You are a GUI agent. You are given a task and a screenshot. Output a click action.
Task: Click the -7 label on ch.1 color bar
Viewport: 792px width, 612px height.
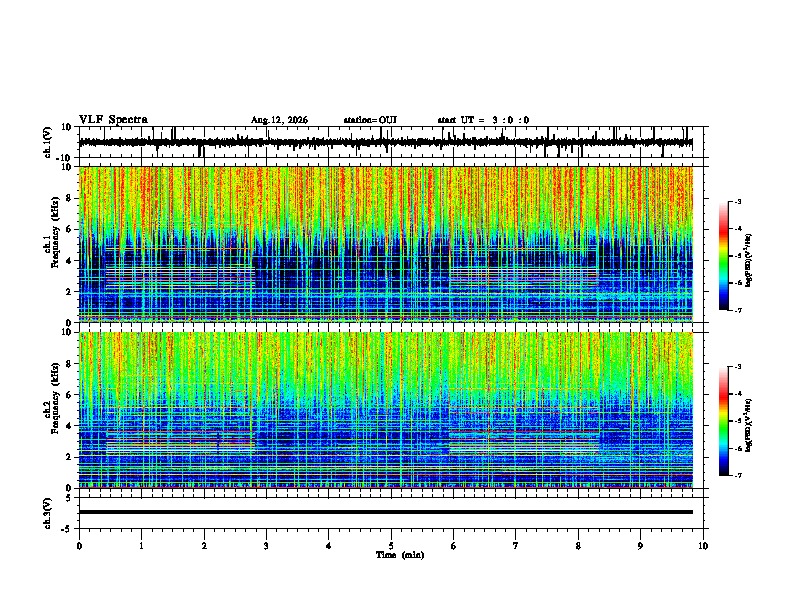click(x=737, y=310)
